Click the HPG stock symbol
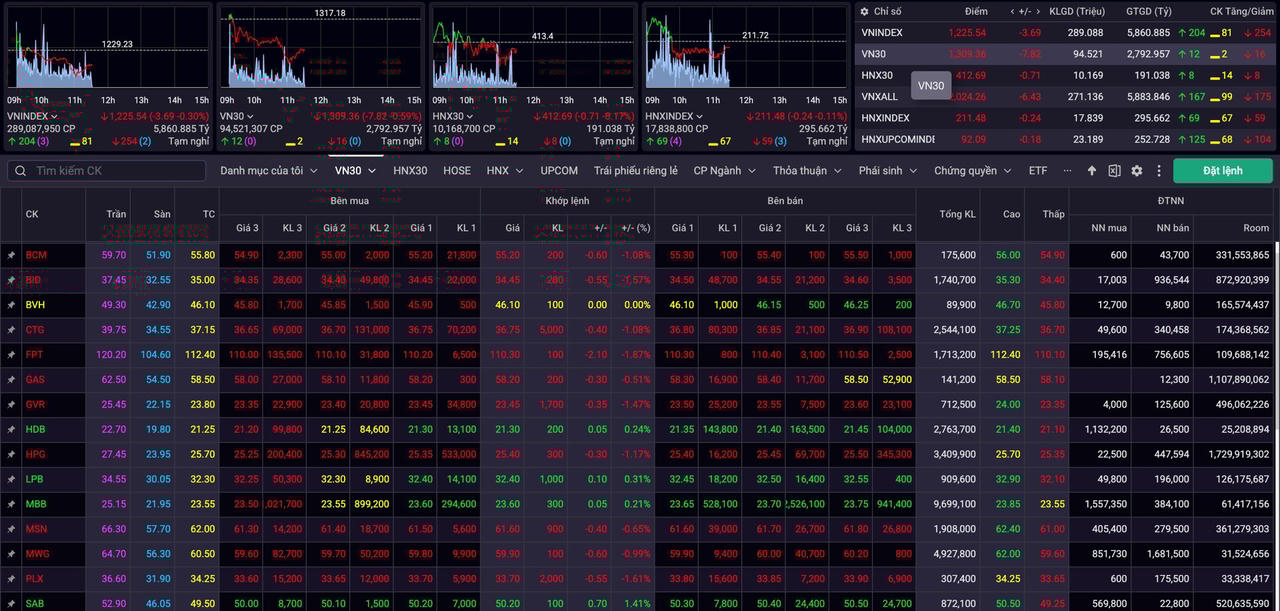 (x=35, y=455)
